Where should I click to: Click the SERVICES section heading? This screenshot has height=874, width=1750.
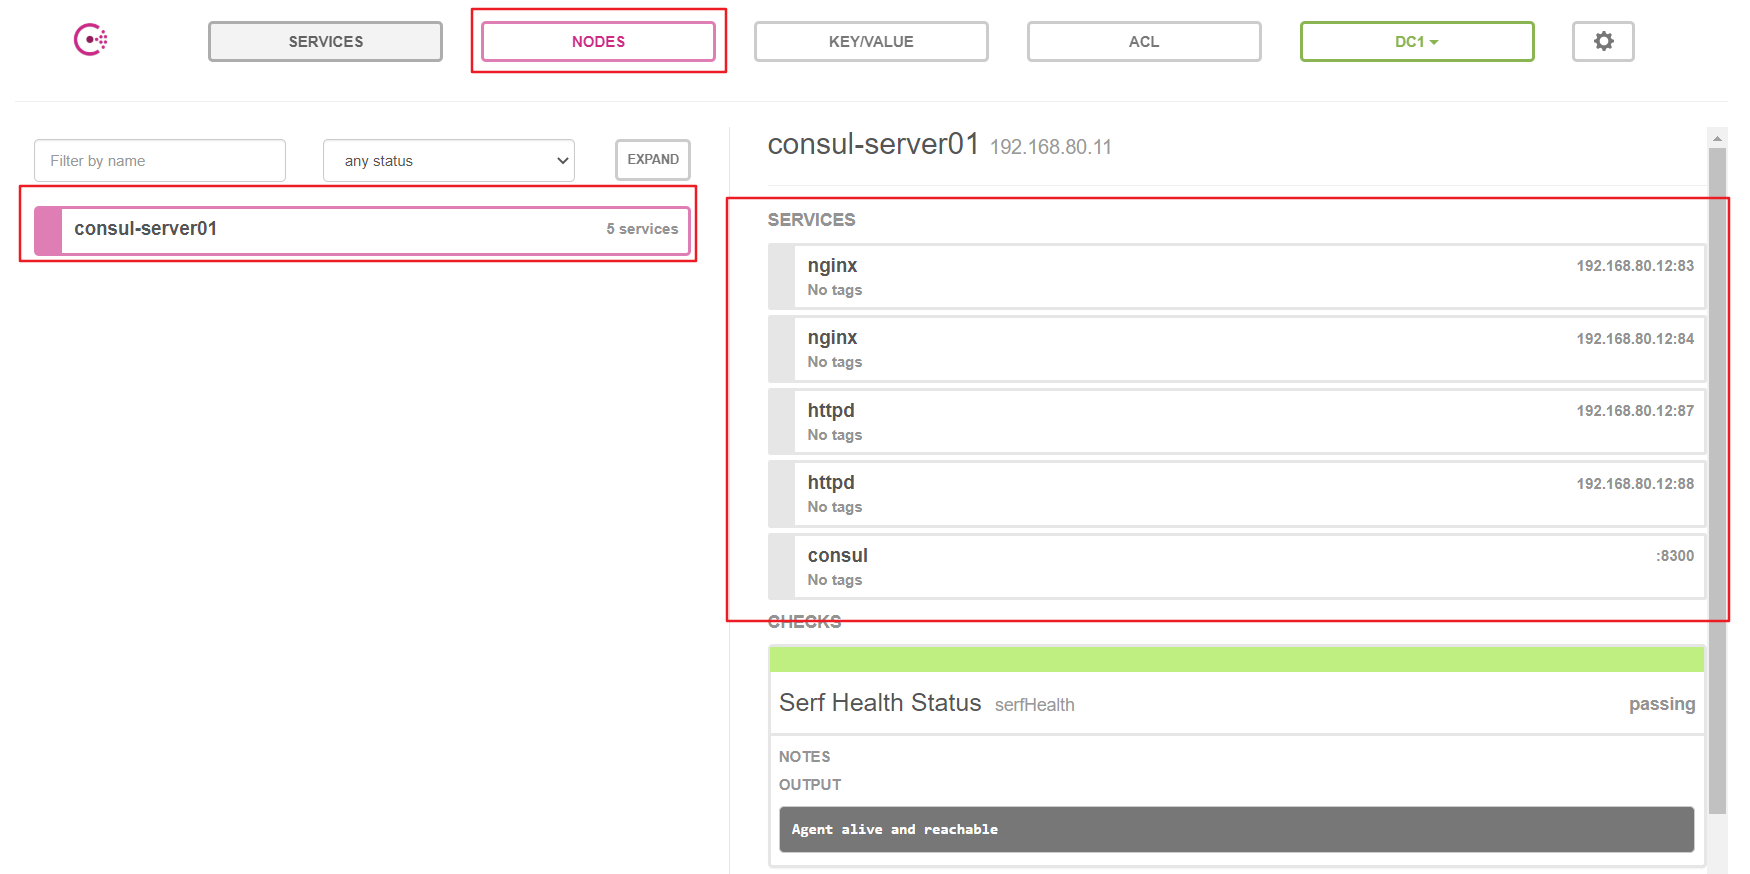point(811,220)
